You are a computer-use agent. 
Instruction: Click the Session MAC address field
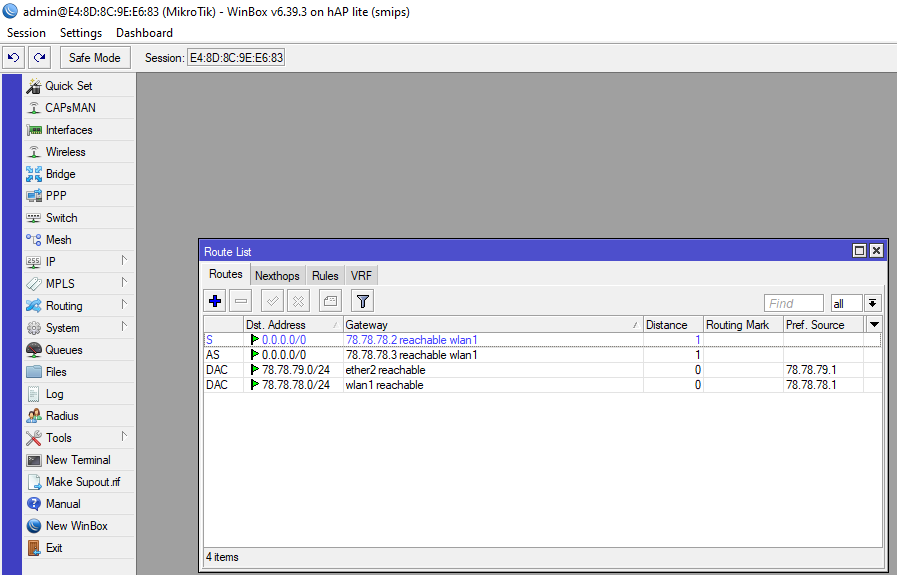(x=236, y=58)
